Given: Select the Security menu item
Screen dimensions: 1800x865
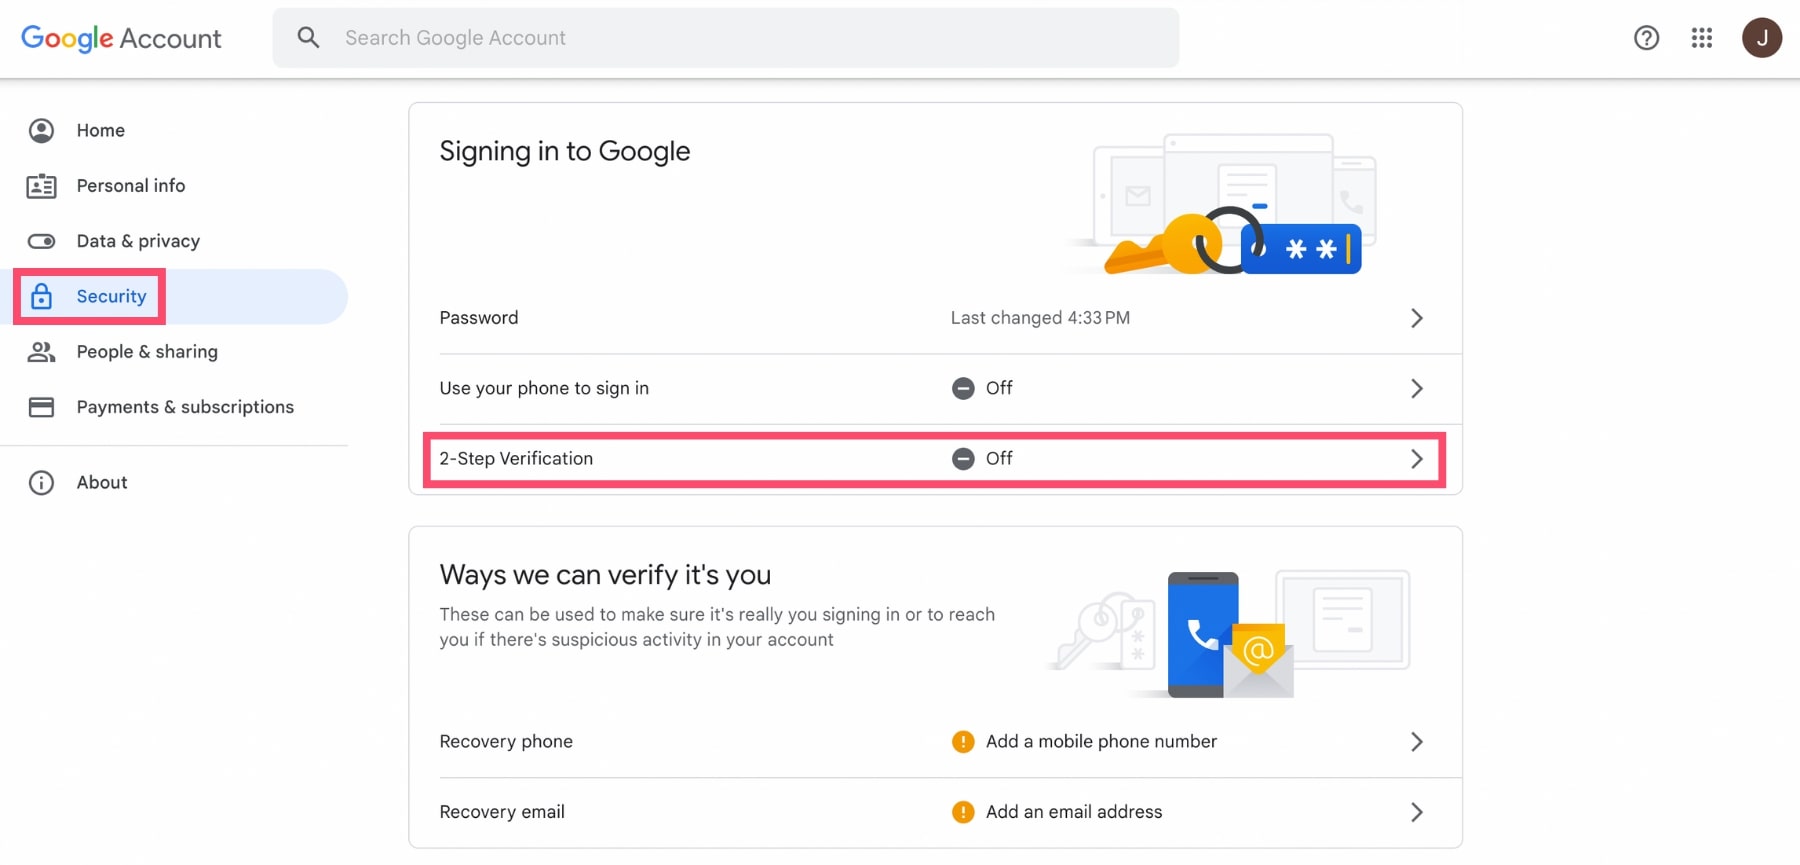Looking at the screenshot, I should click(111, 297).
